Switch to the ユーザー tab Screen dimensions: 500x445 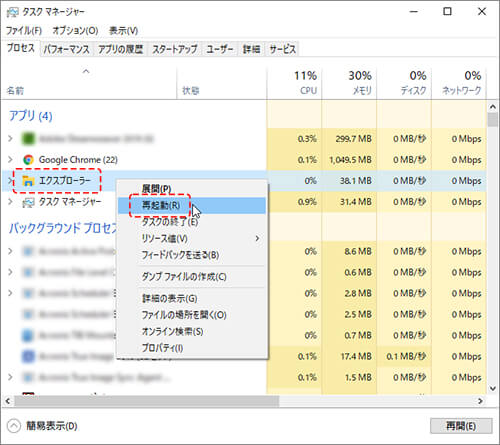(220, 49)
